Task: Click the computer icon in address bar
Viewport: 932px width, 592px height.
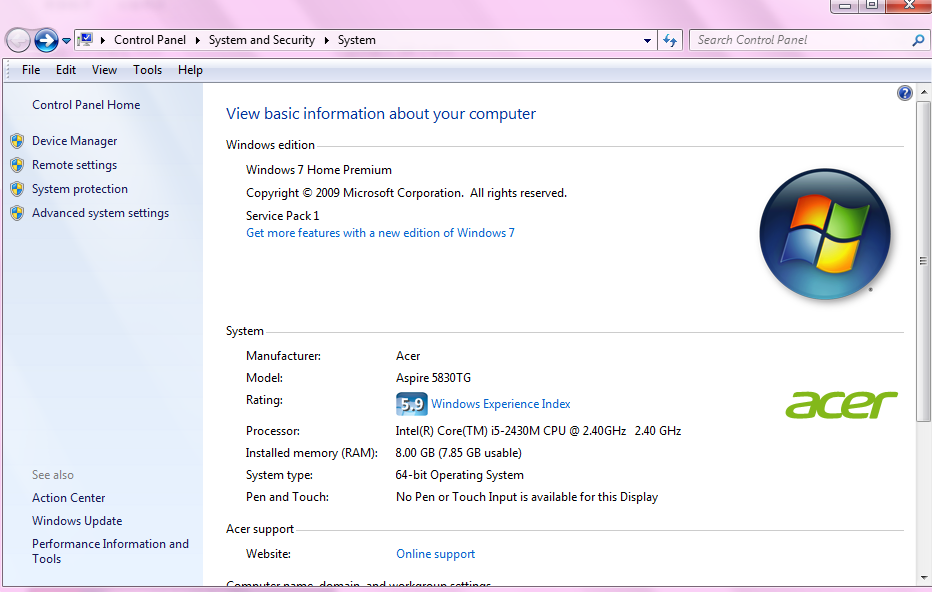Action: click(x=86, y=40)
